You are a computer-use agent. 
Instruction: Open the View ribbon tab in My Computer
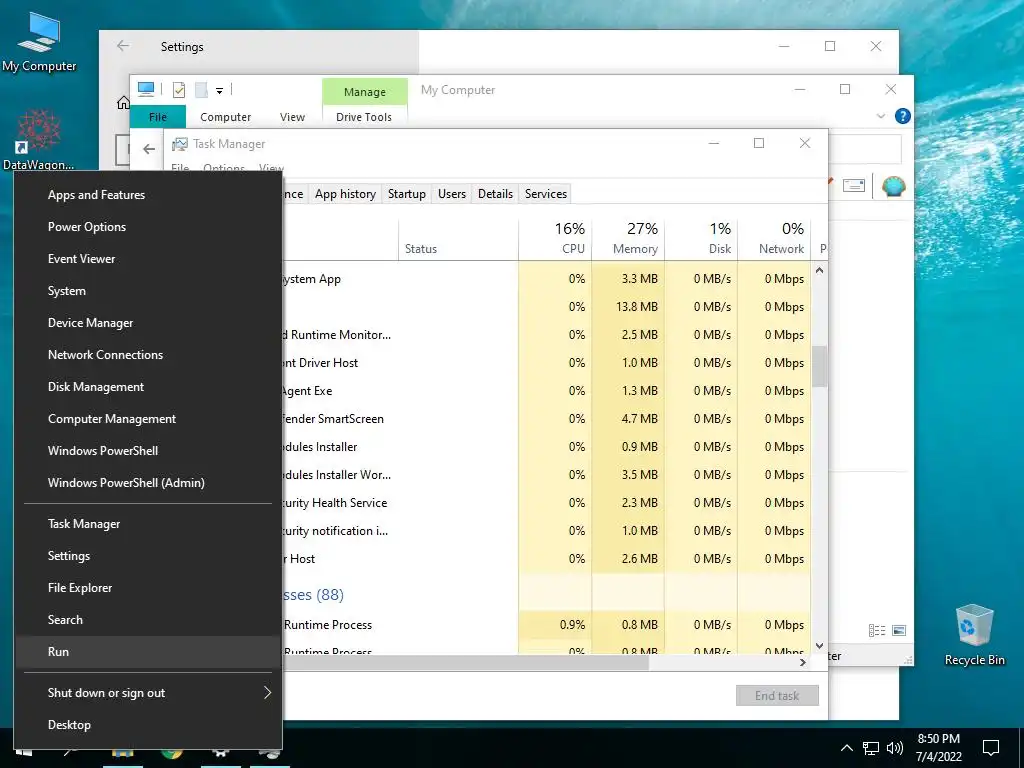click(x=293, y=117)
